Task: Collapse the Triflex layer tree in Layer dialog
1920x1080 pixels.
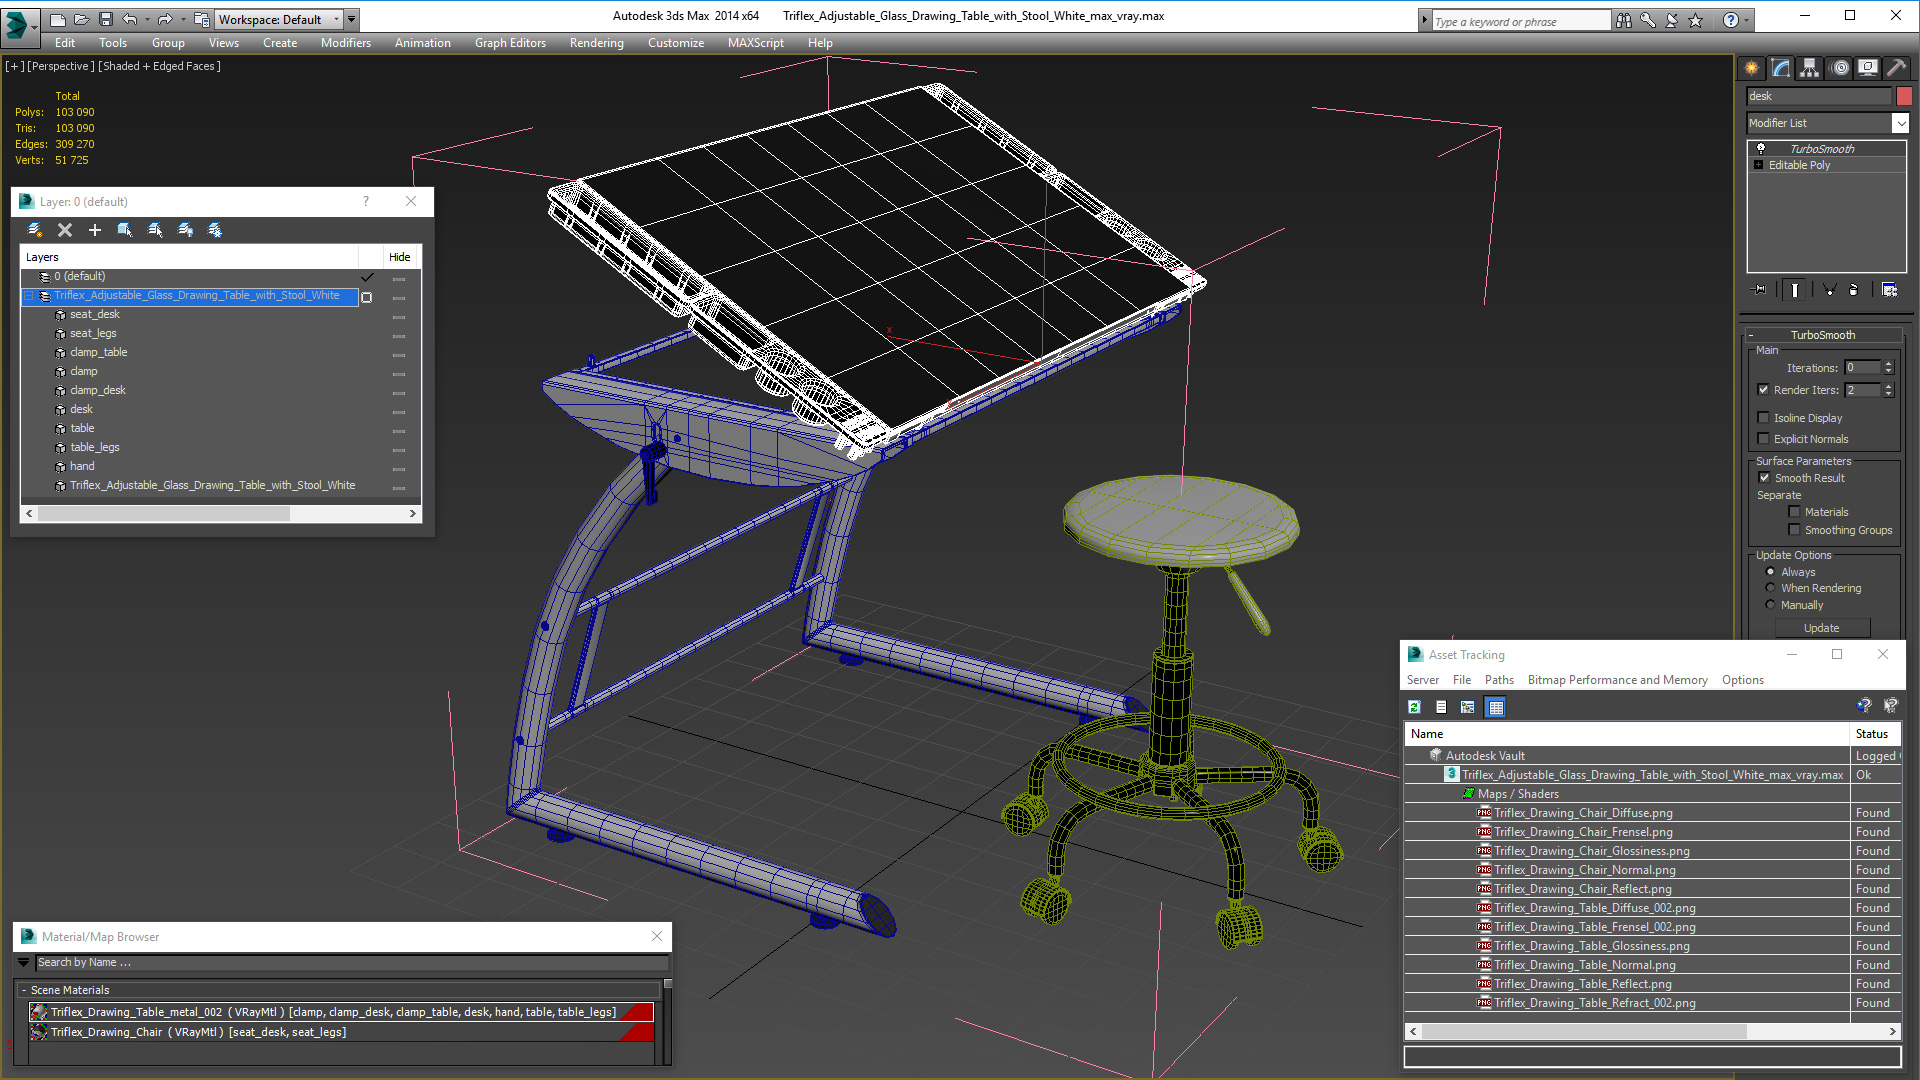Action: (29, 296)
